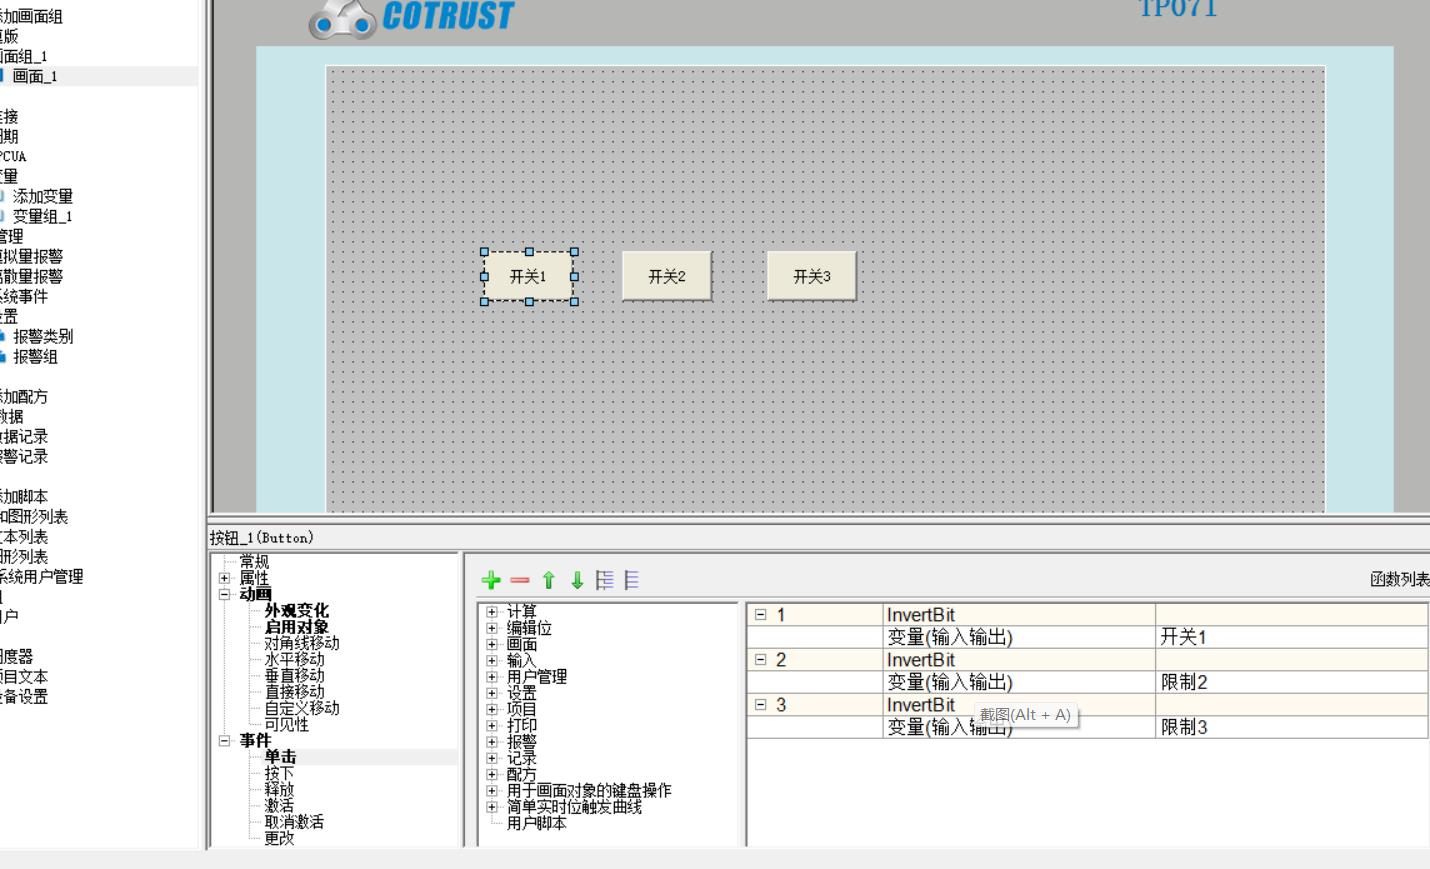Select the 按下 event
1430x869 pixels.
point(279,773)
